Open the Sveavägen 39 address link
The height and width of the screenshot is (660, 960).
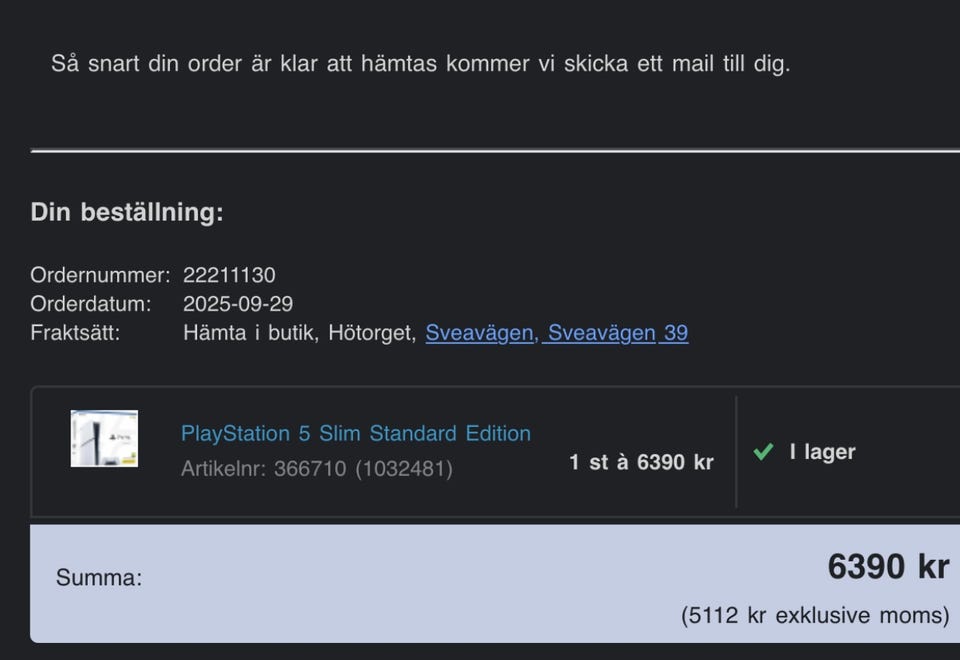(x=618, y=333)
